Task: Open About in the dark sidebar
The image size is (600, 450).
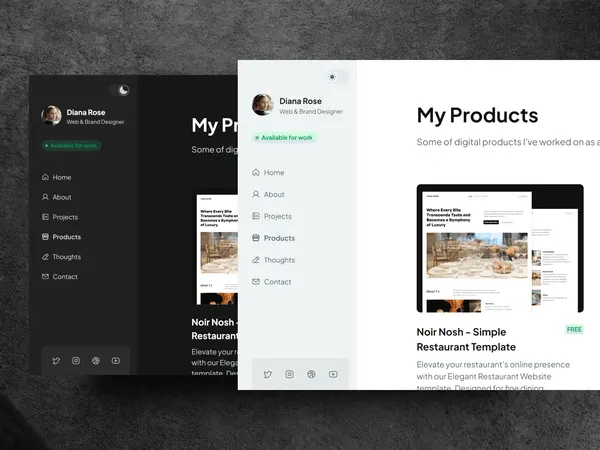Action: (x=57, y=197)
